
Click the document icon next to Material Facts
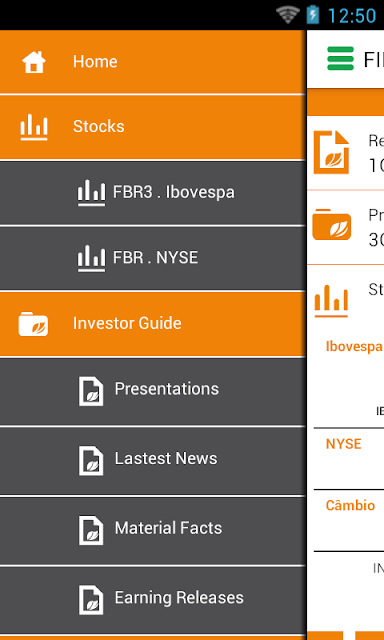click(x=91, y=530)
